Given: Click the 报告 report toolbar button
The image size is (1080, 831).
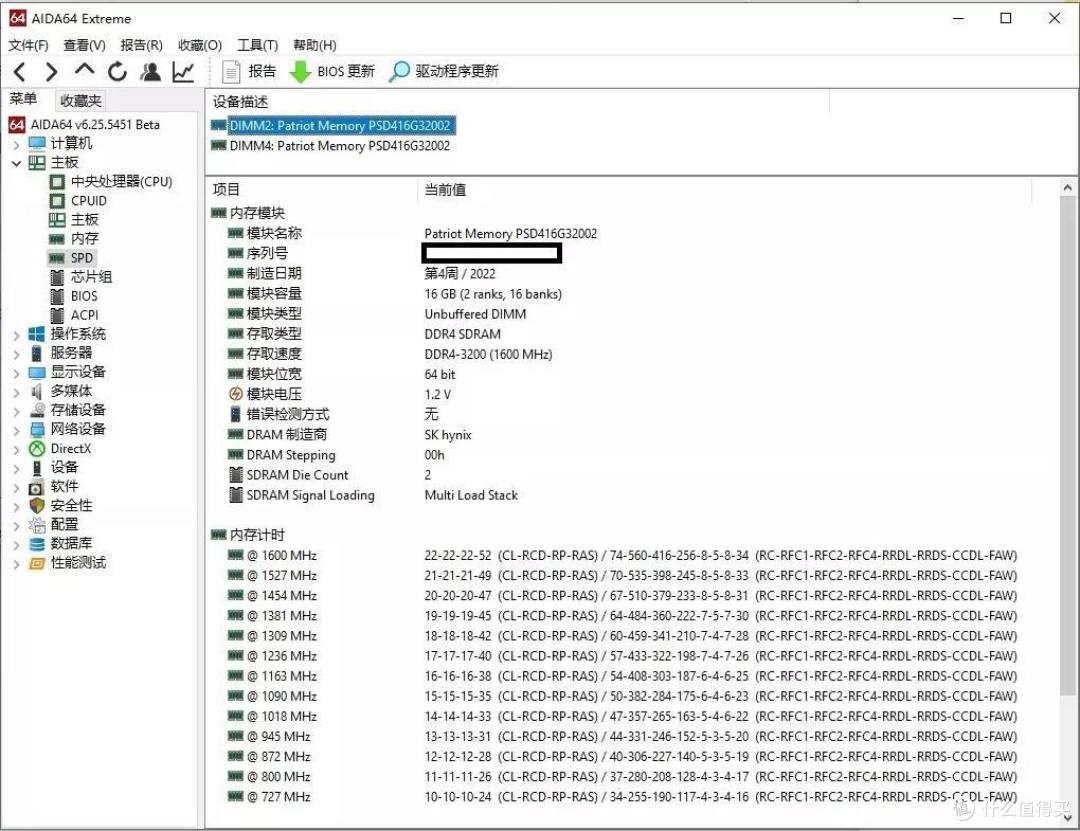Looking at the screenshot, I should coord(249,72).
